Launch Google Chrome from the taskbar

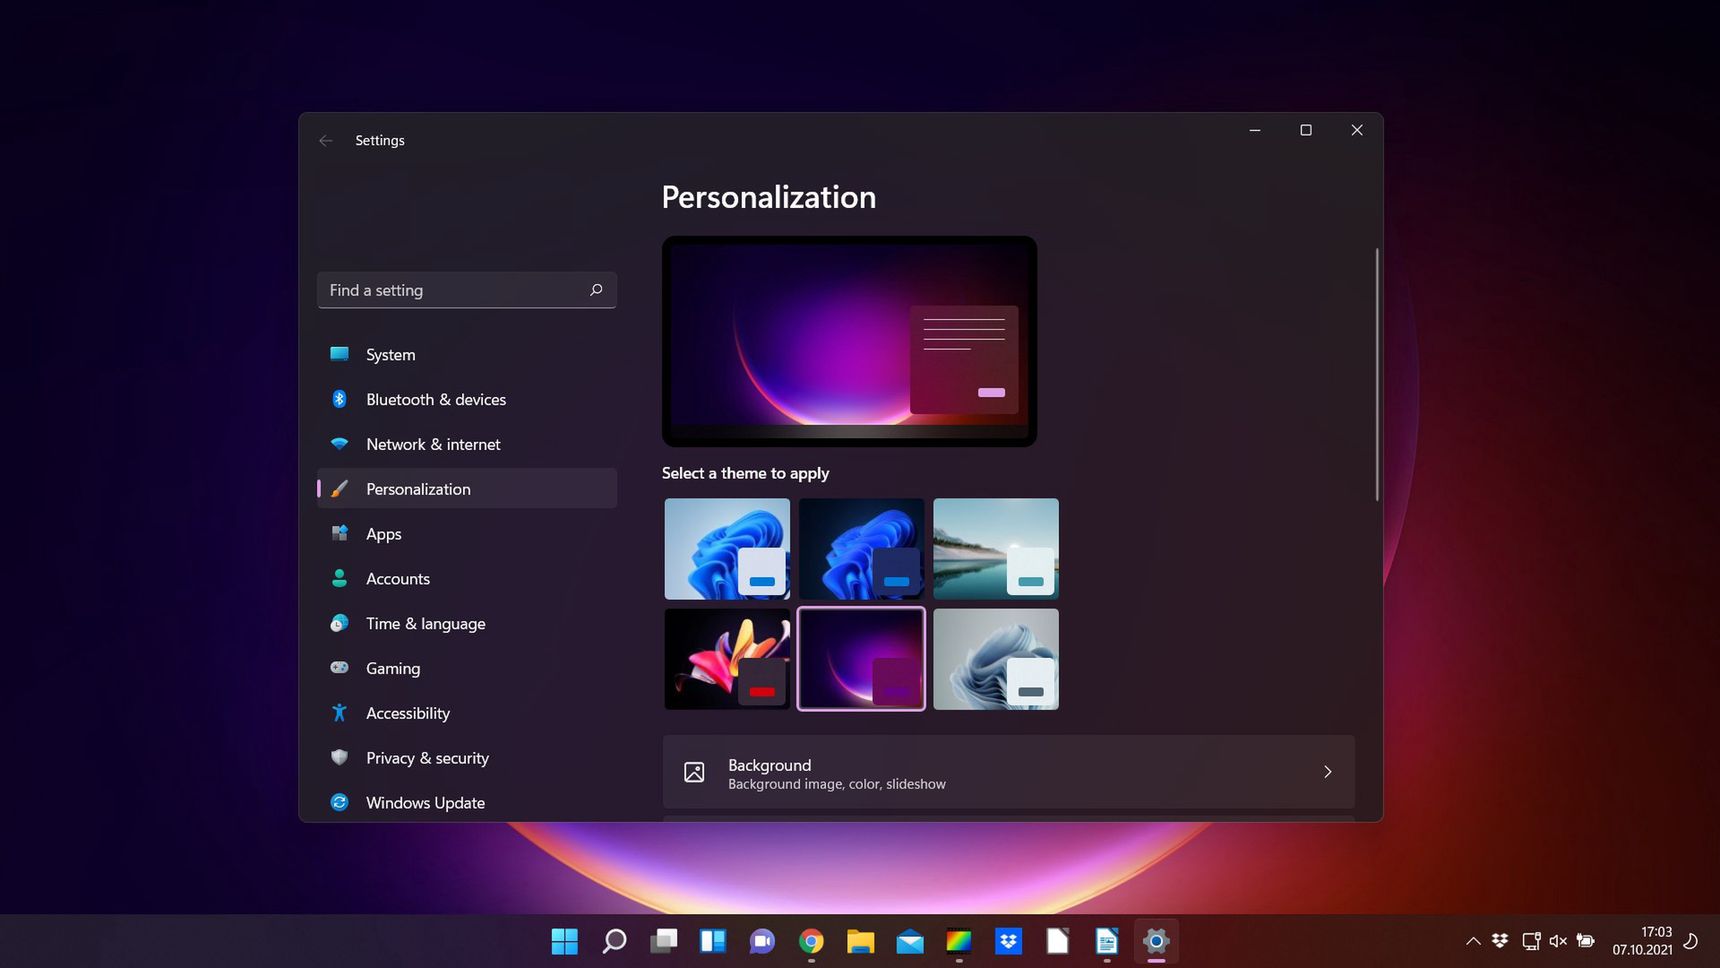click(x=811, y=941)
